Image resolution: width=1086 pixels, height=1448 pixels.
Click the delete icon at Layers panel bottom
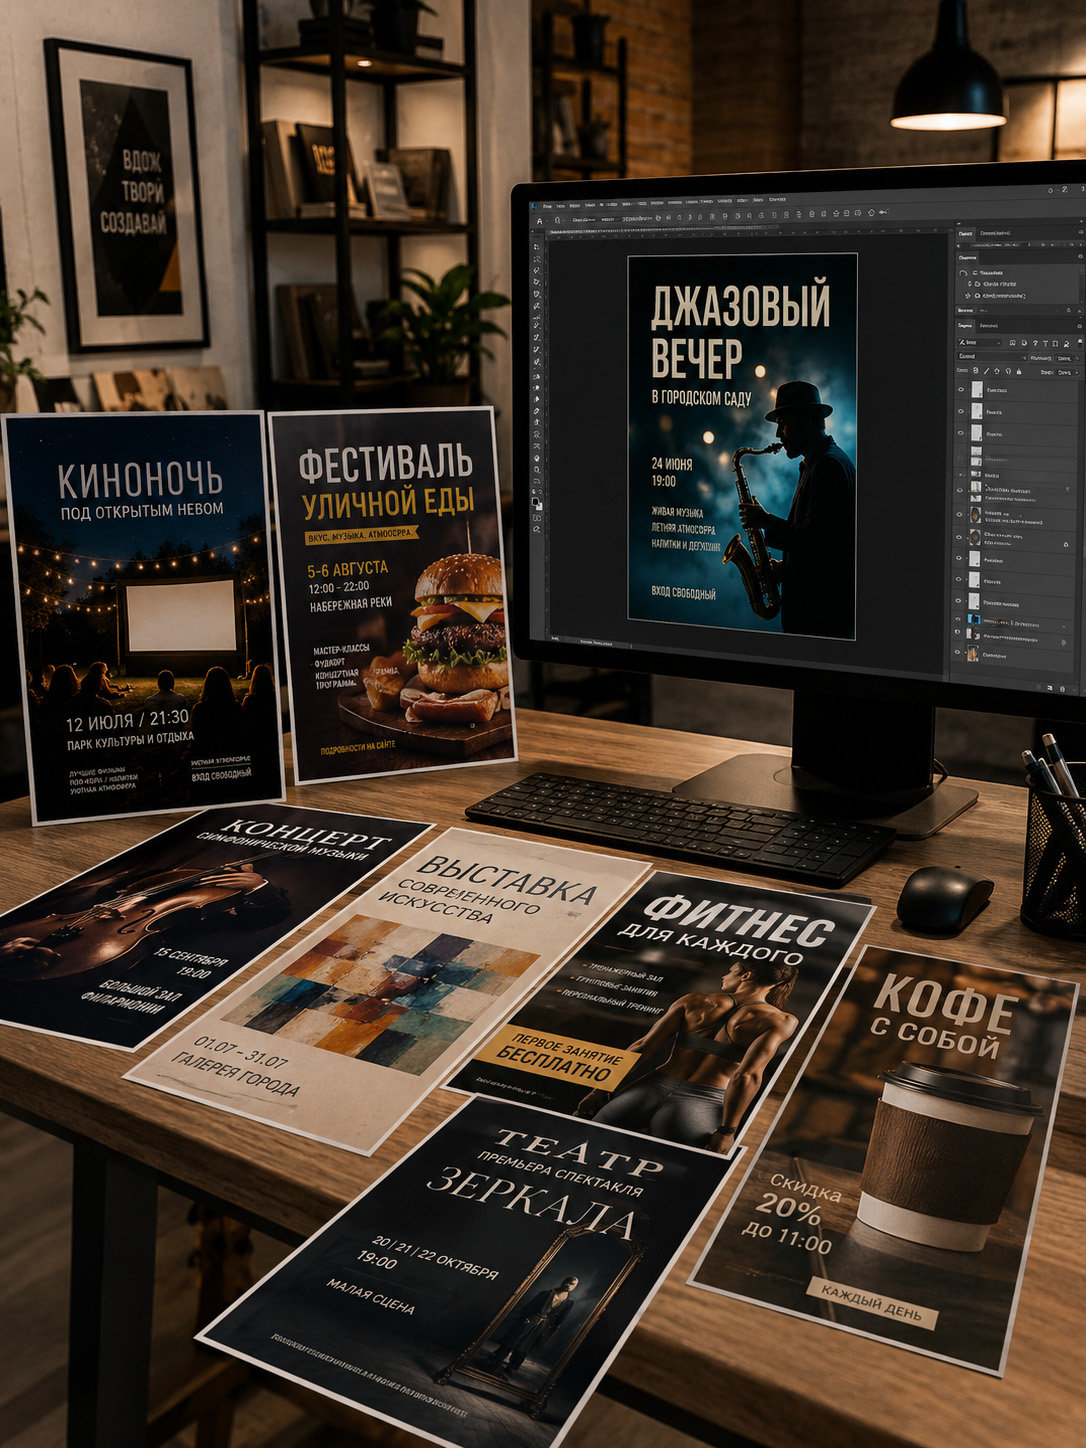[x=1062, y=689]
